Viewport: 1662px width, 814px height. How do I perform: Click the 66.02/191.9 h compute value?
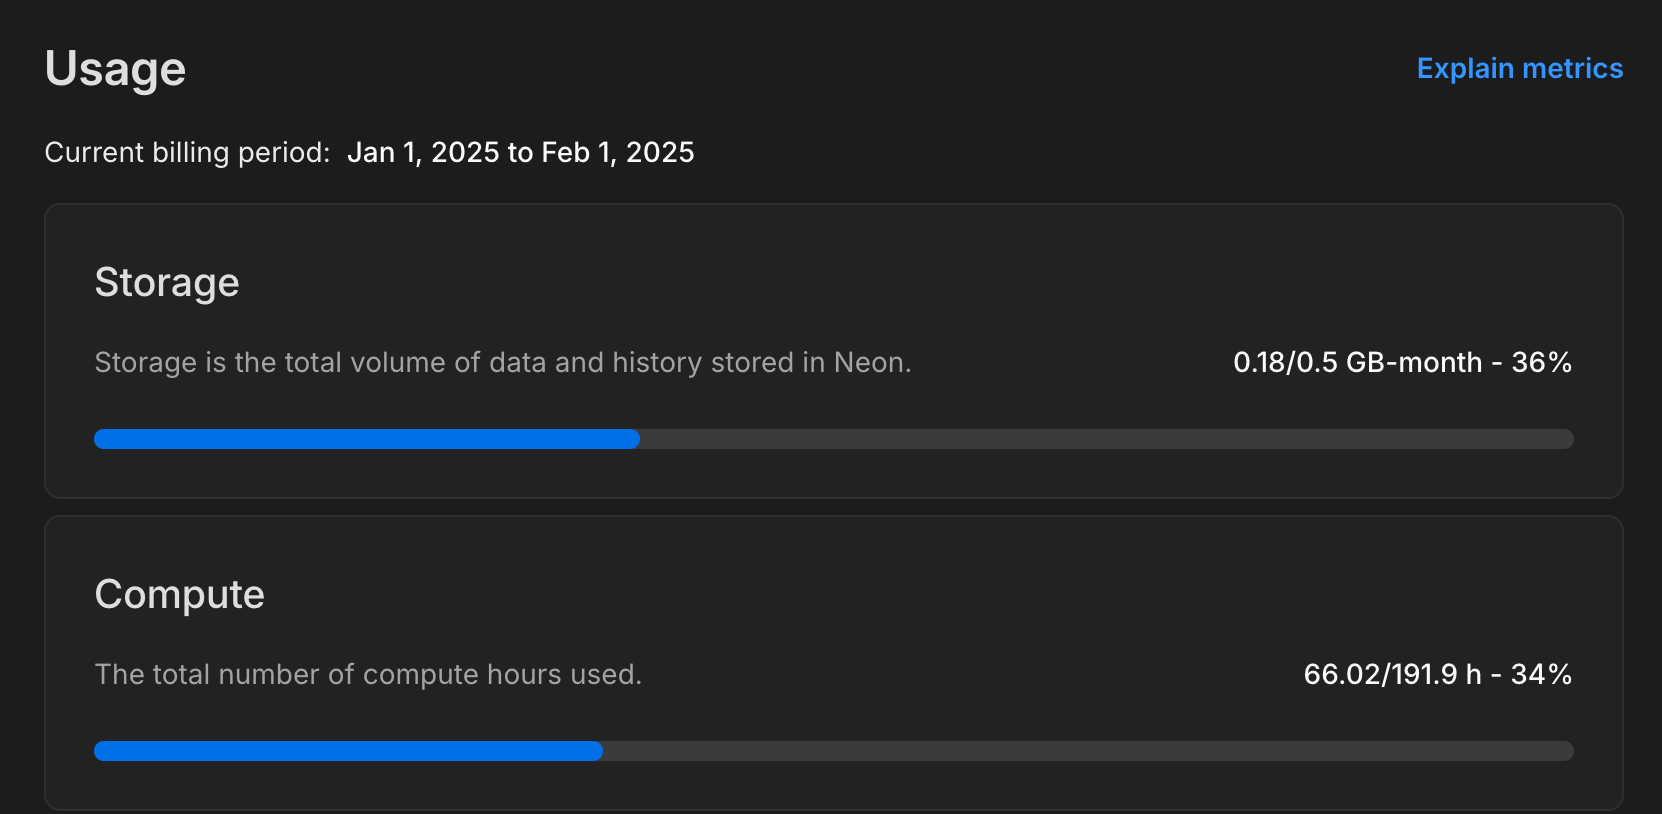pyautogui.click(x=1392, y=674)
